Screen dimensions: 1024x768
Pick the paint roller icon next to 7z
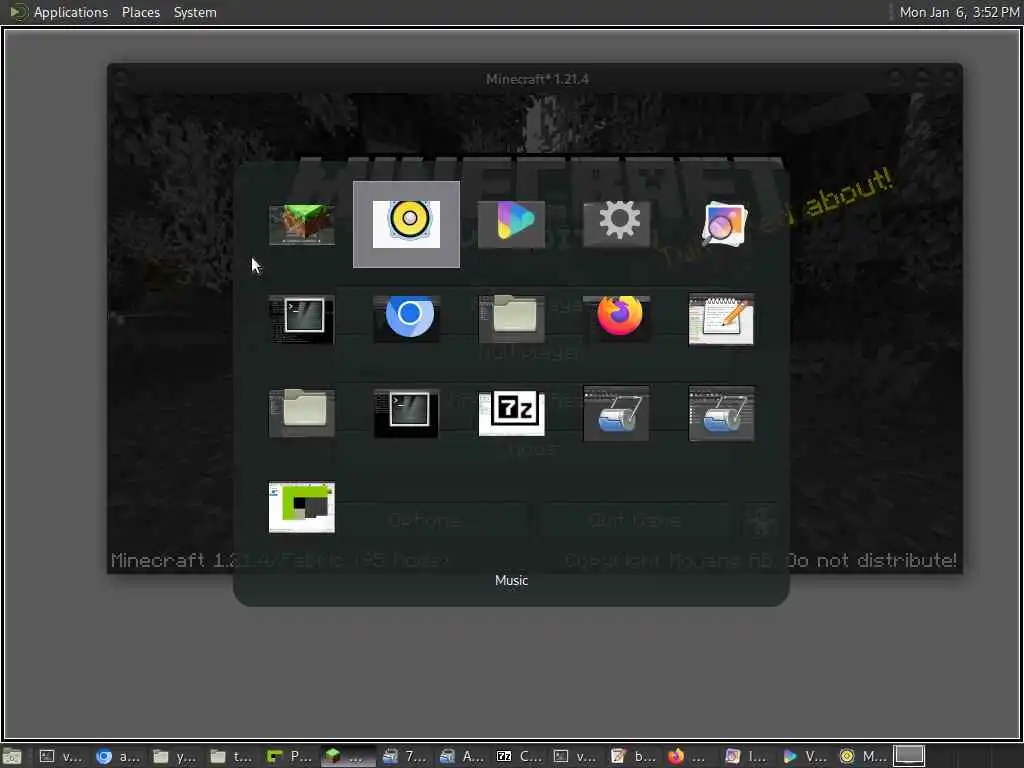(x=616, y=413)
